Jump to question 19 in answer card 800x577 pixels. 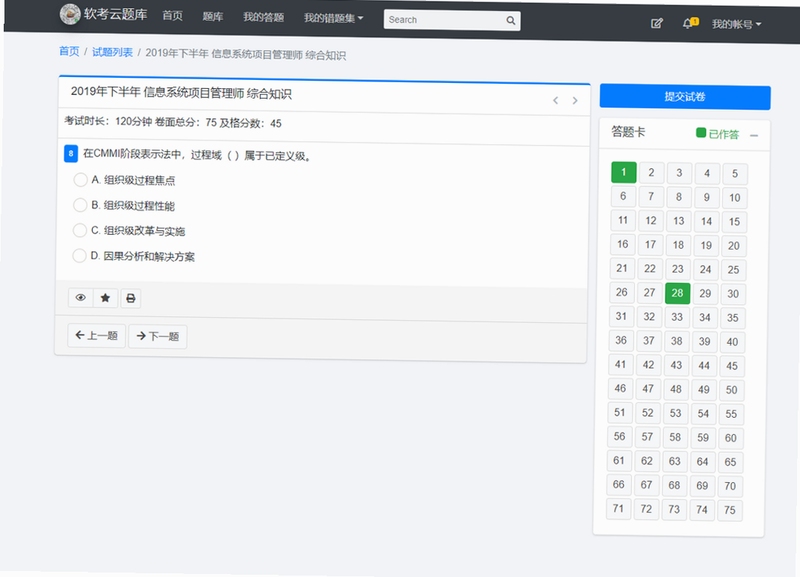tap(706, 245)
